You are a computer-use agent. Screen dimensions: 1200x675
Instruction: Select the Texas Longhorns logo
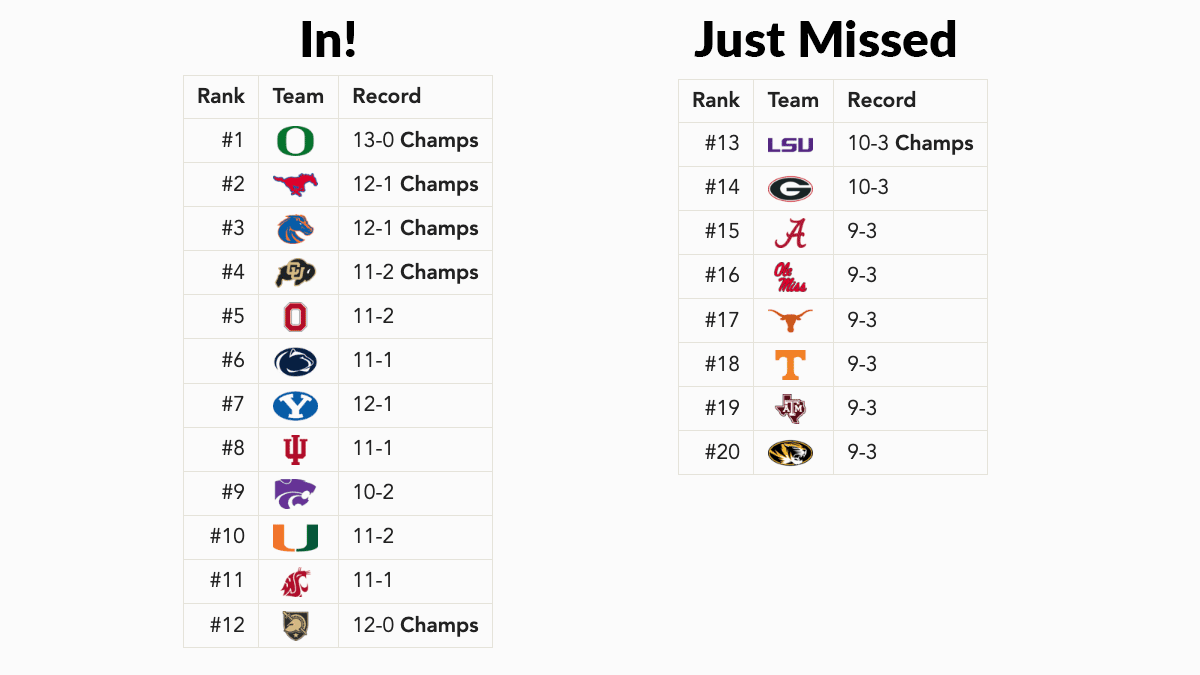click(x=790, y=320)
